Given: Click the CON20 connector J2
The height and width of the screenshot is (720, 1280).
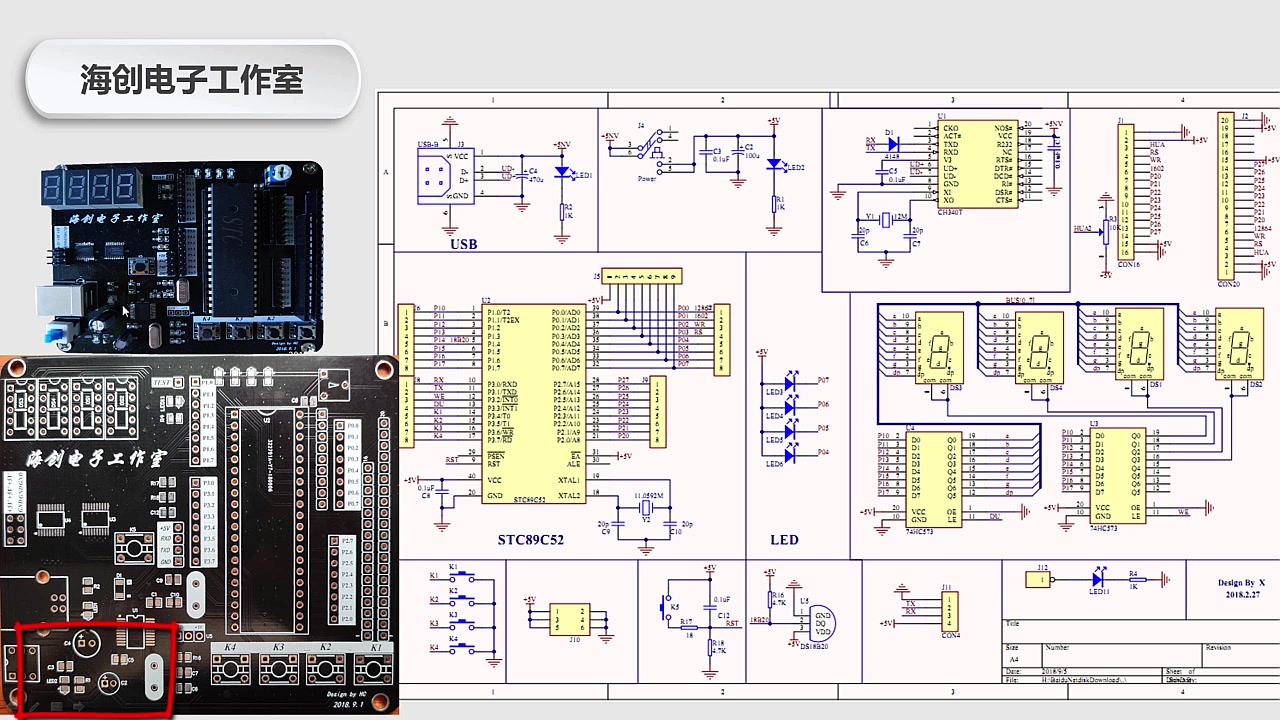Looking at the screenshot, I should click(1226, 197).
